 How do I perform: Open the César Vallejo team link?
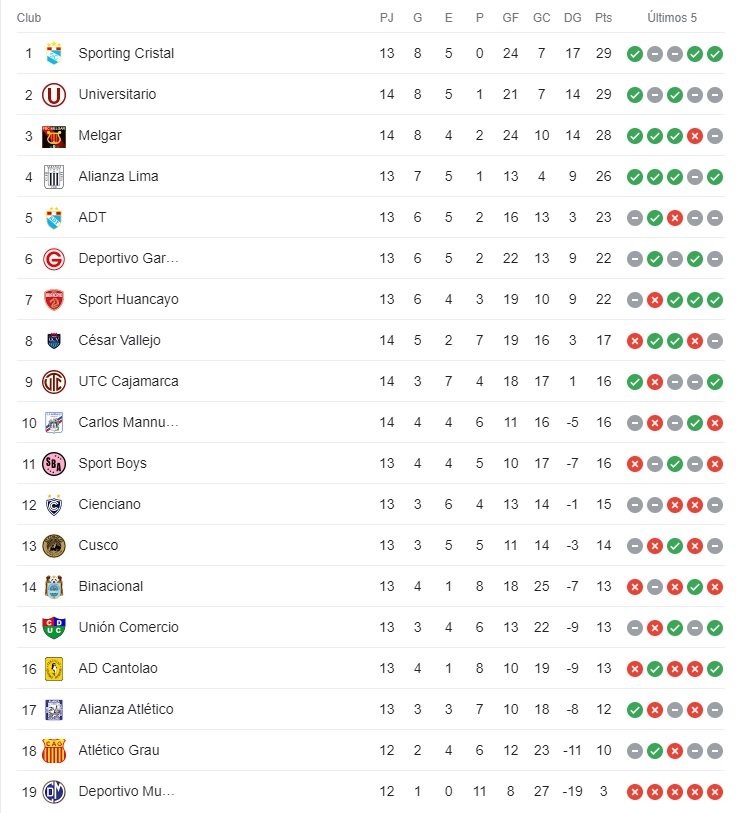[119, 340]
